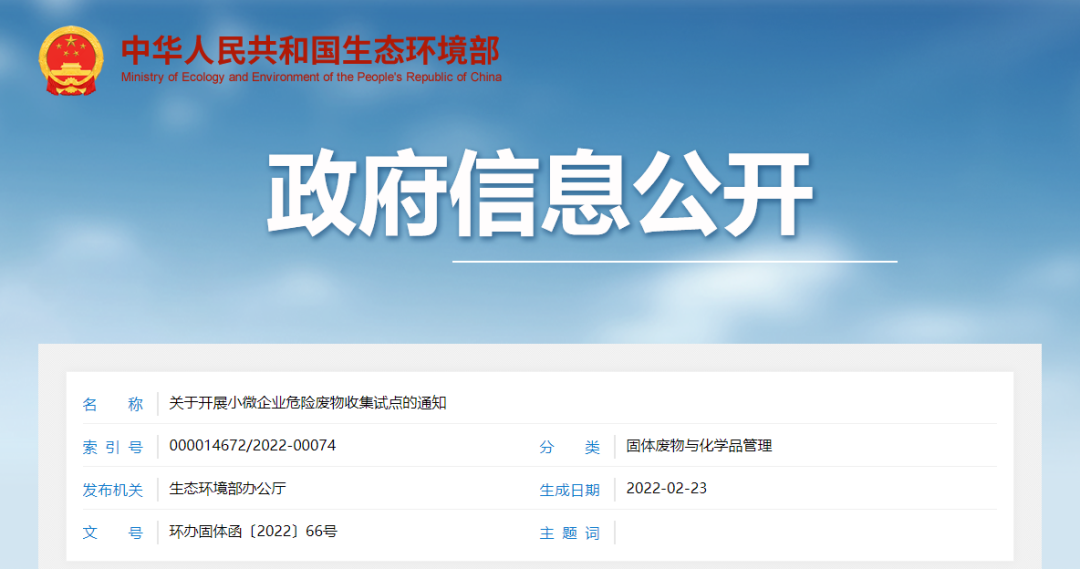1080x569 pixels.
Task: Click the 索引号 field label
Action: (x=113, y=447)
